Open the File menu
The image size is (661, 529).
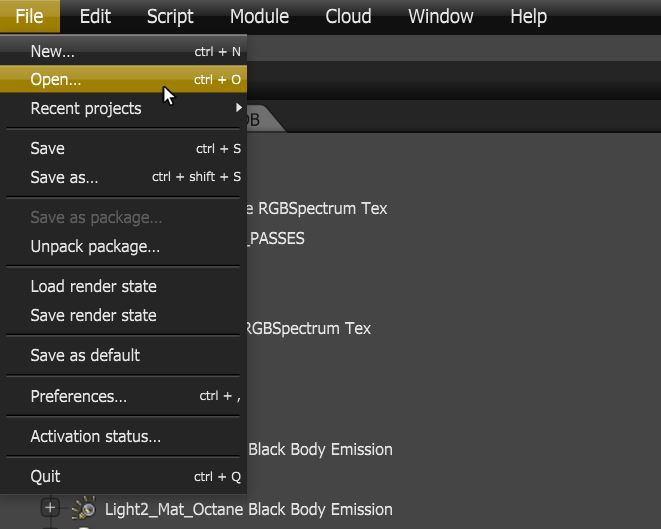pyautogui.click(x=30, y=16)
